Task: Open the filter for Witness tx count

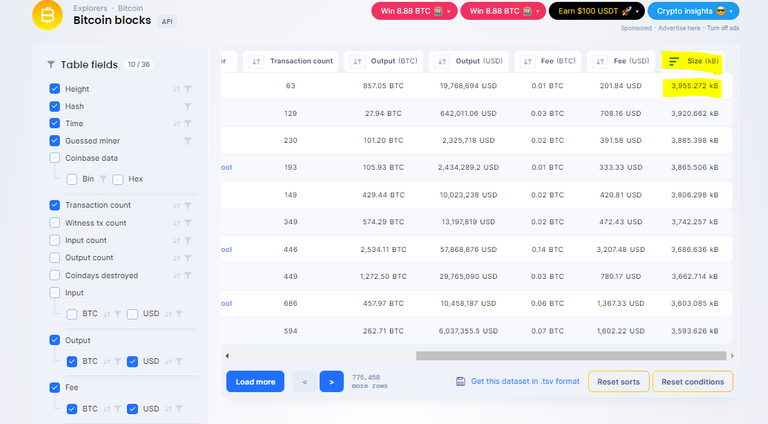Action: [188, 223]
